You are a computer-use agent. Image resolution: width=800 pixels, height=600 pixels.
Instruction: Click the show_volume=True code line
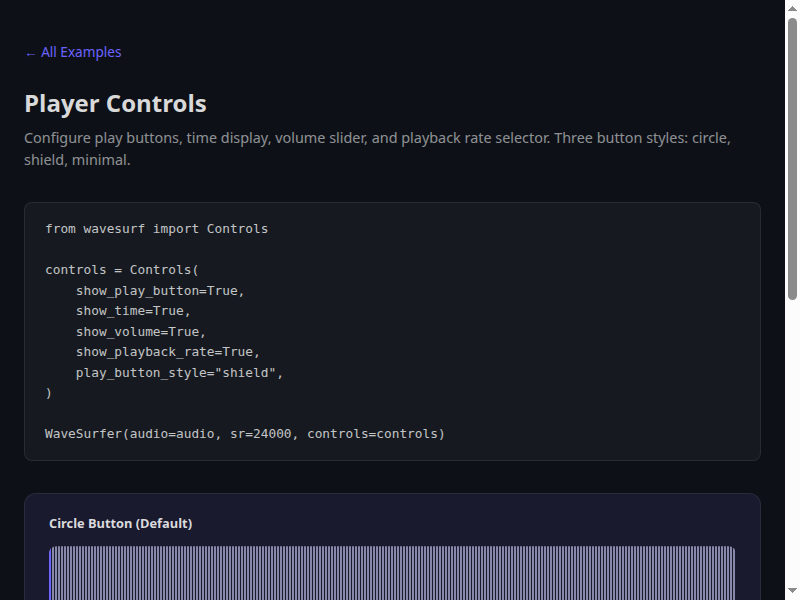(x=141, y=332)
